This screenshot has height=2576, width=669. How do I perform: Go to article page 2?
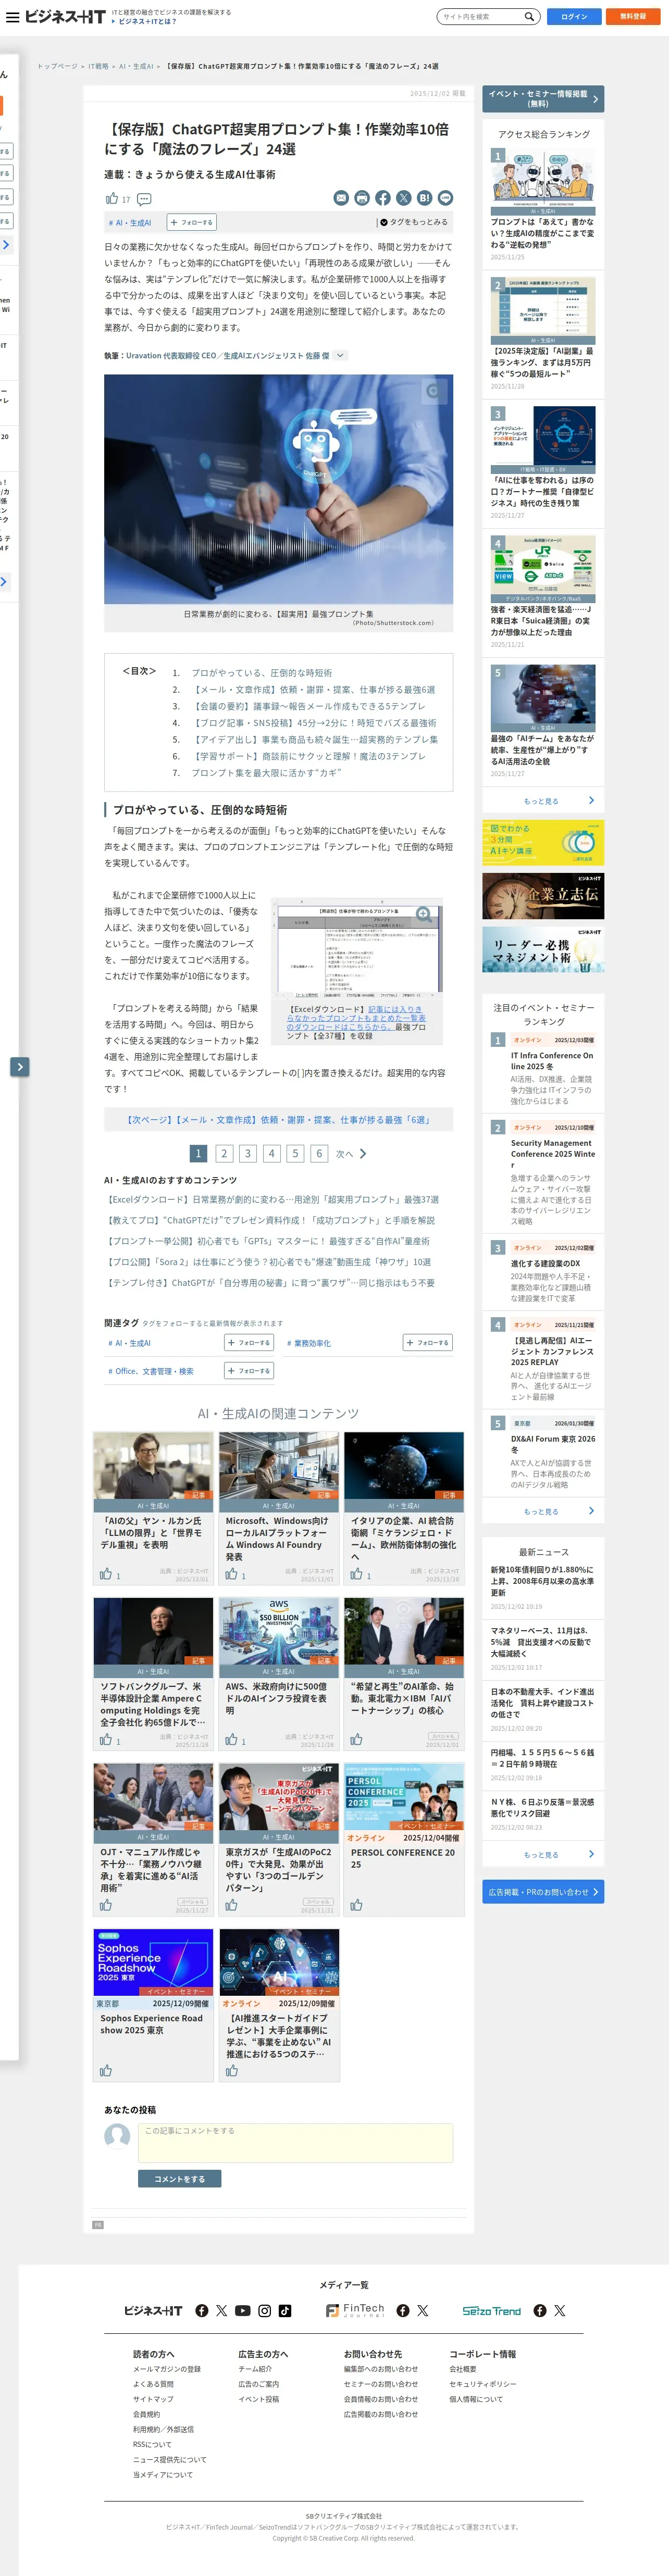[x=224, y=1153]
